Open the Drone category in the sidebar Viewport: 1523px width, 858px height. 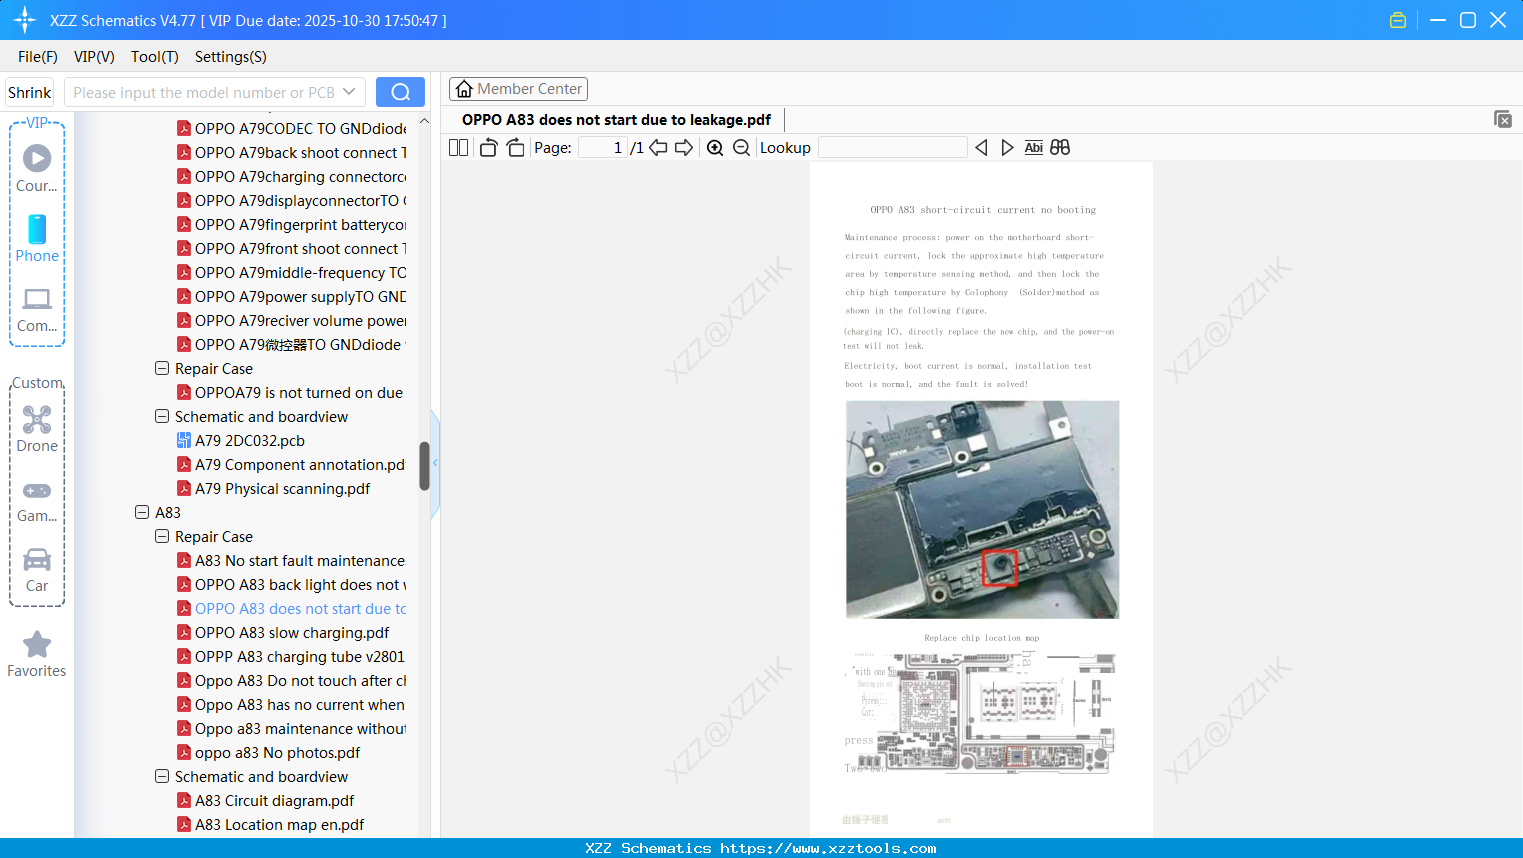point(37,429)
